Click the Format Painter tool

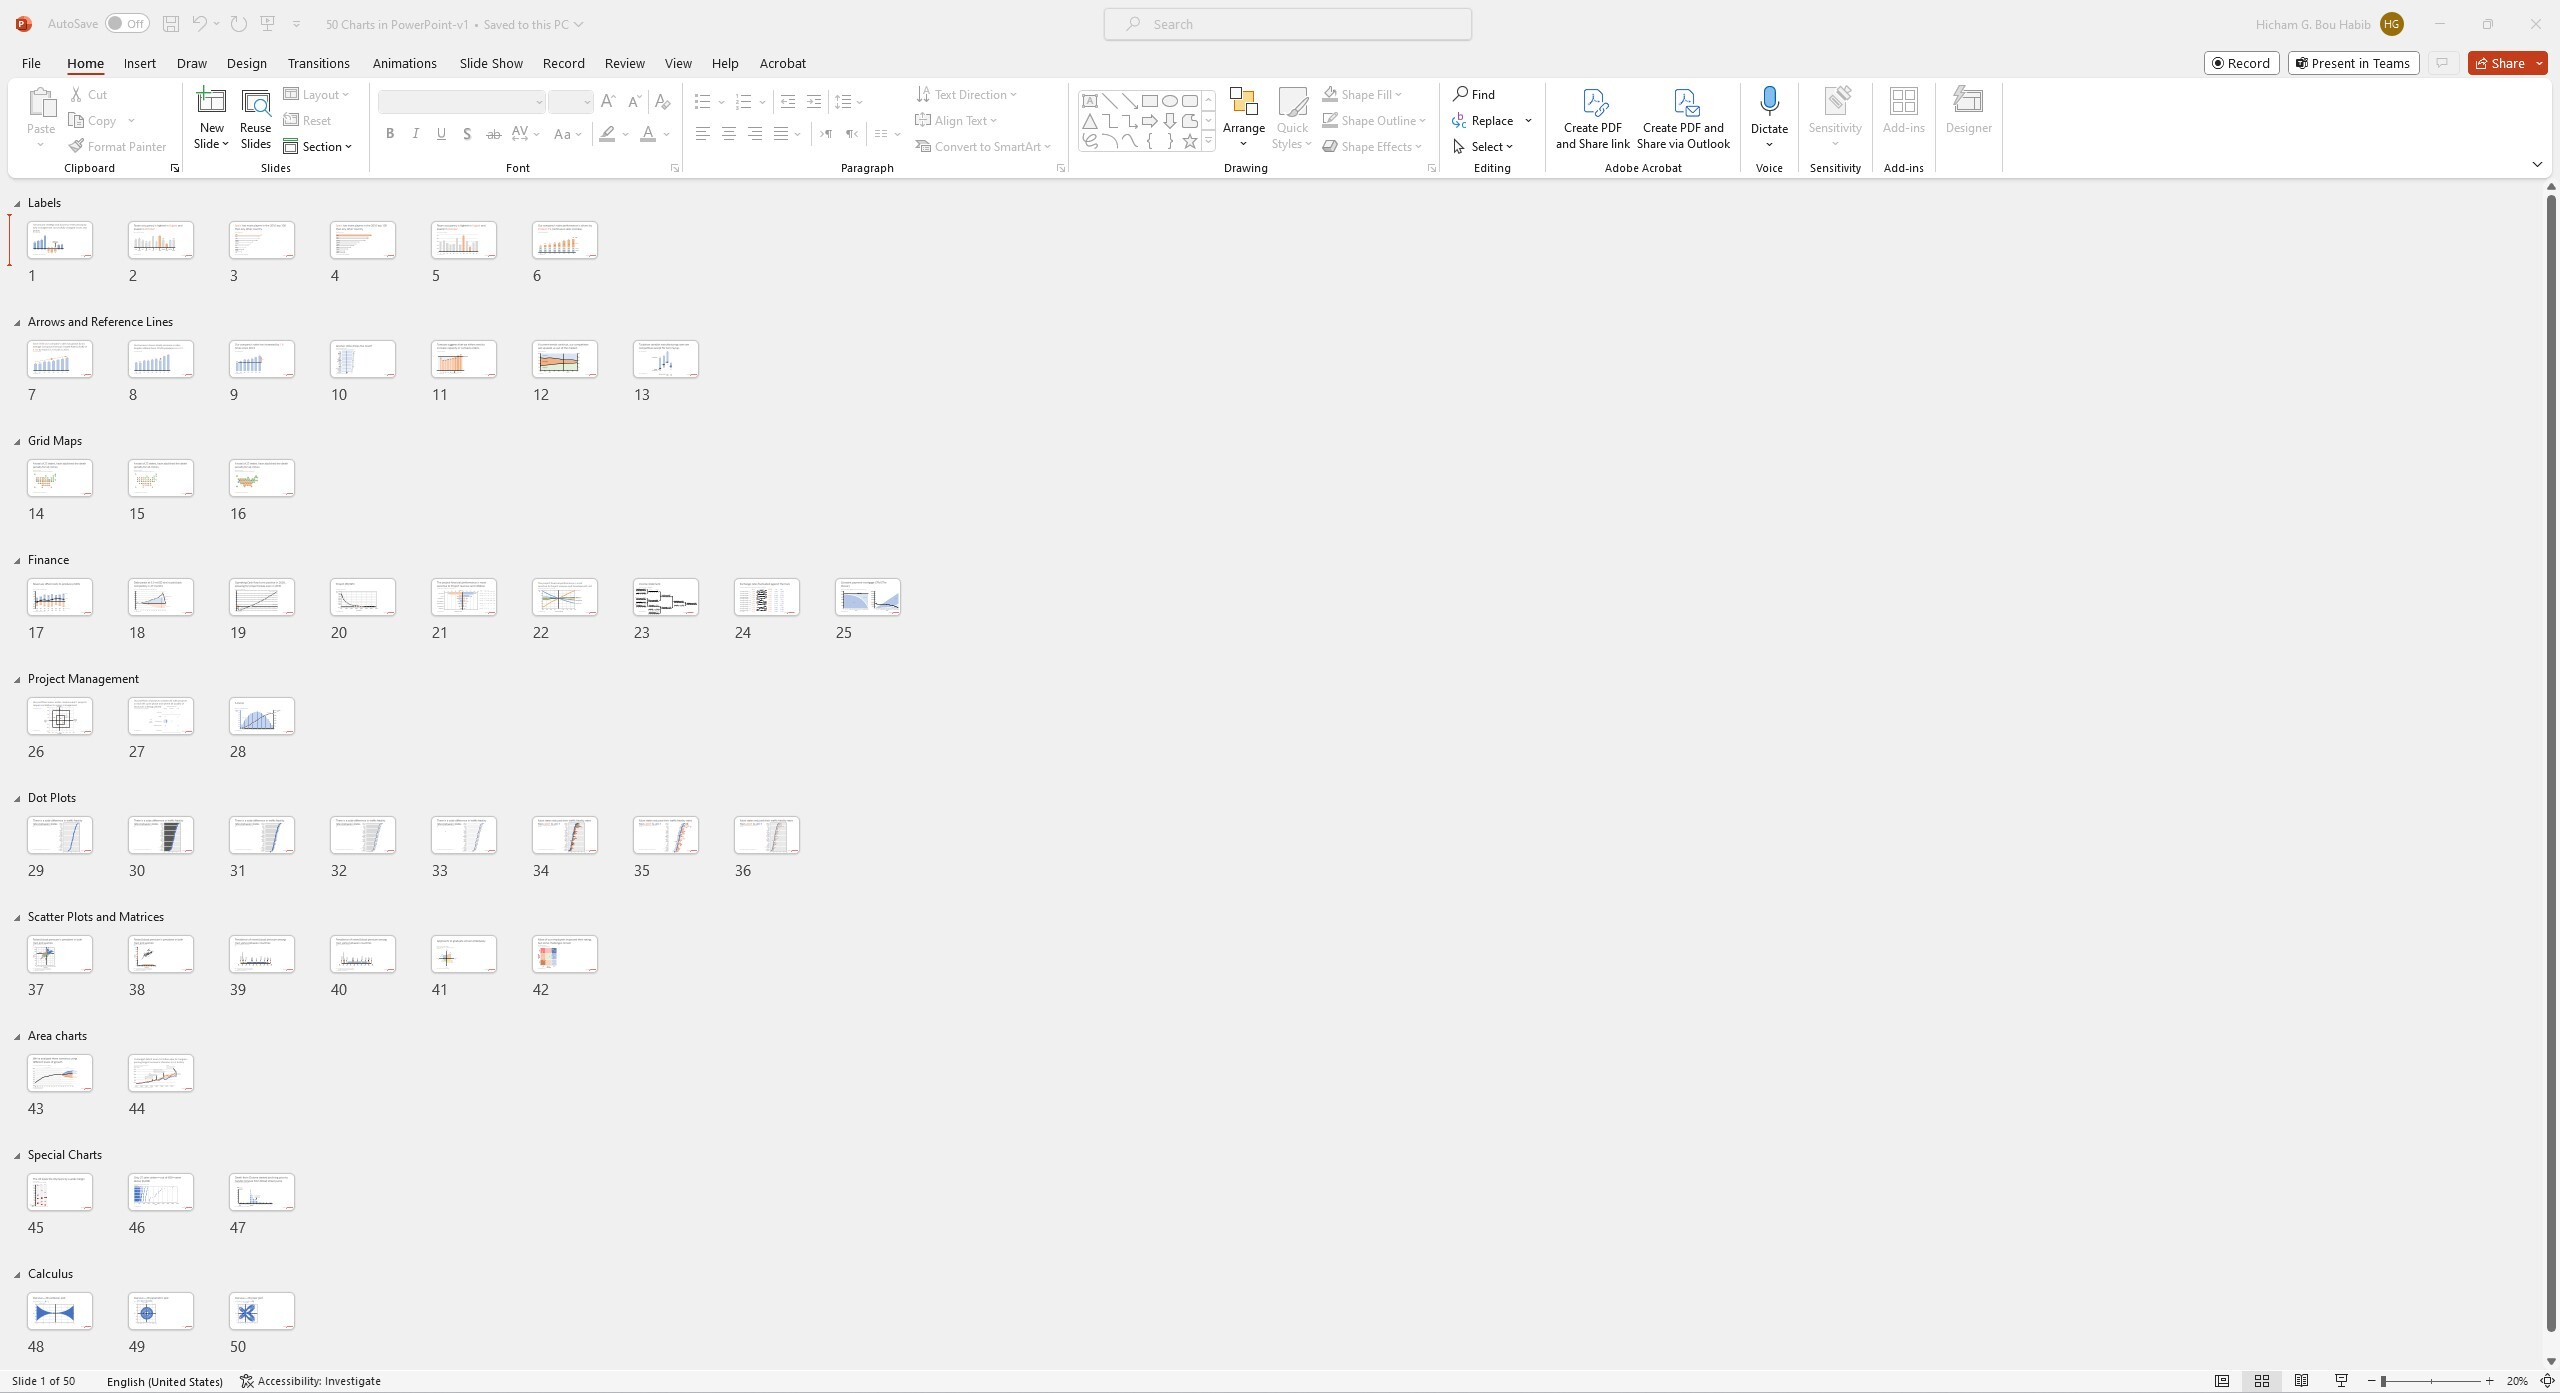118,146
